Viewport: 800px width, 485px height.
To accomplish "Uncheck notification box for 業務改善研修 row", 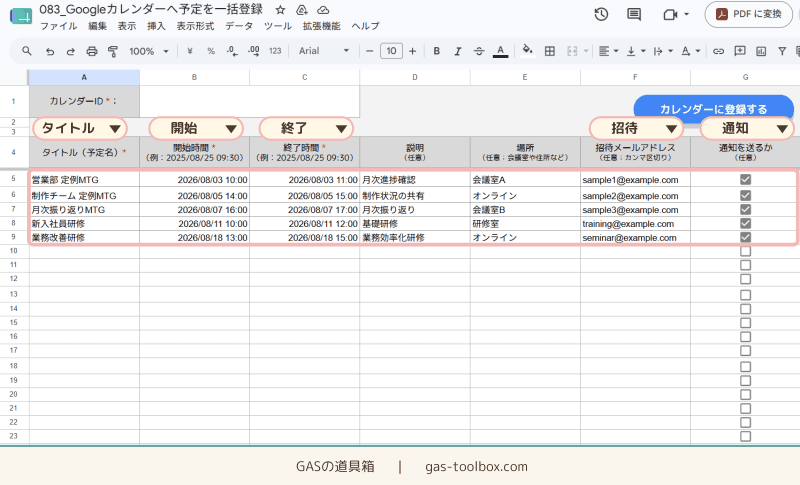I will coord(745,237).
